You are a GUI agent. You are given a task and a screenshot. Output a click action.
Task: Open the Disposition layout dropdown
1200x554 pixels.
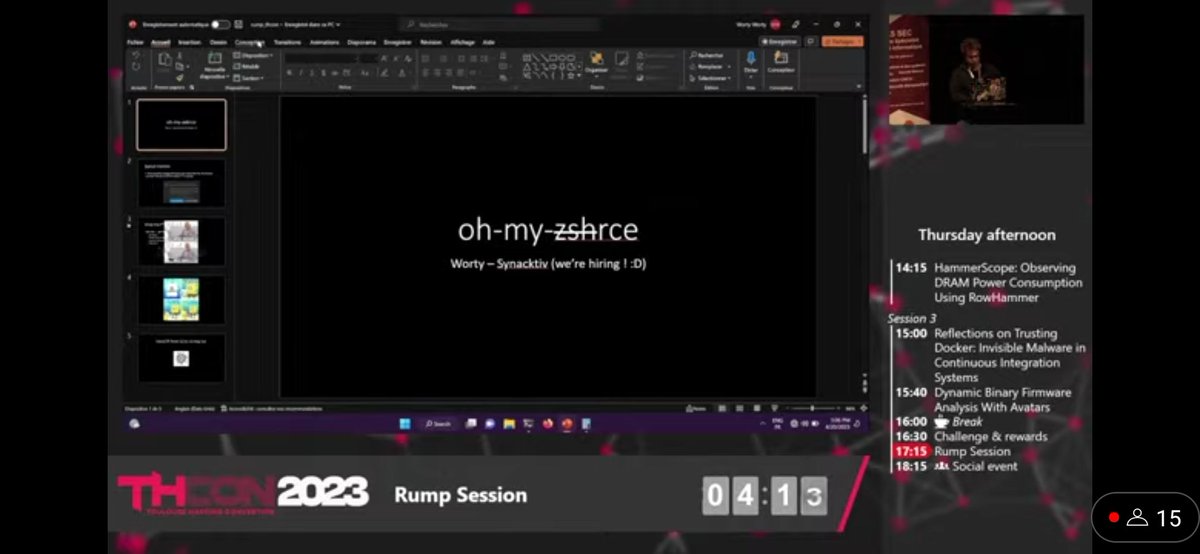point(252,55)
